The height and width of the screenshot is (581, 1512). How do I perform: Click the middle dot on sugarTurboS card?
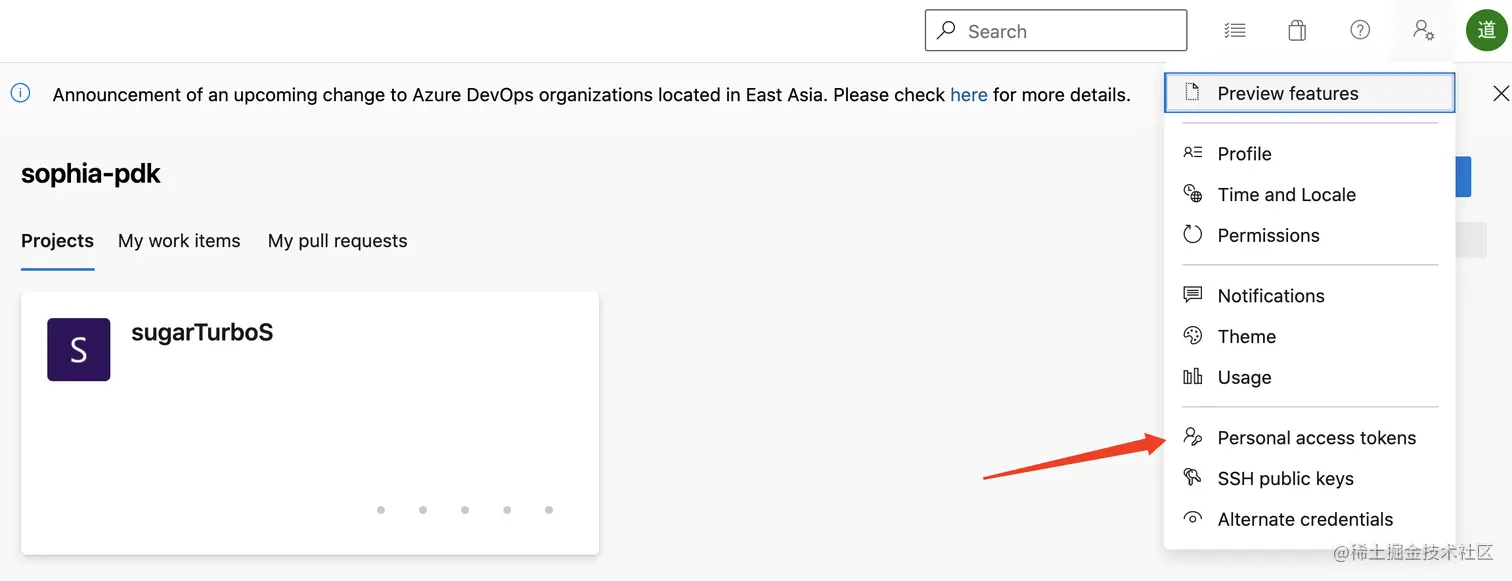[x=465, y=510]
